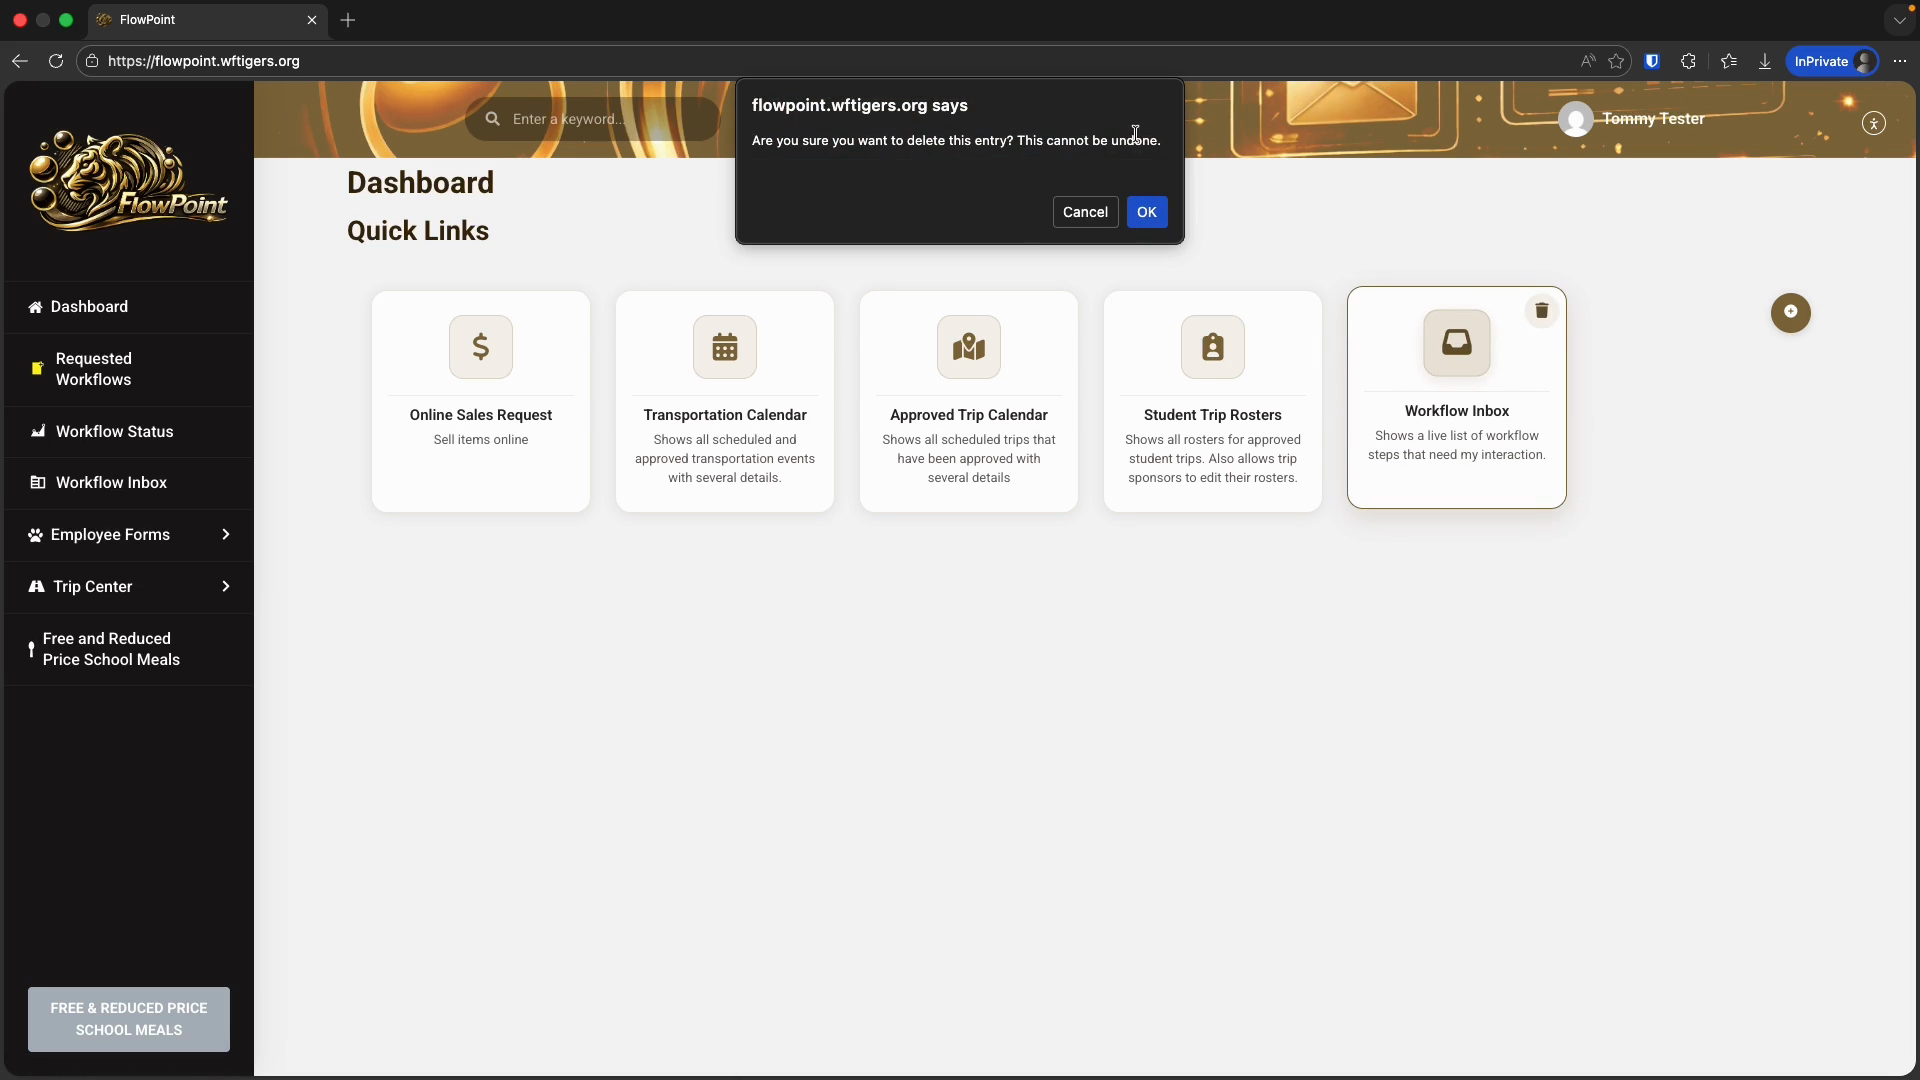Select Free and Reduced Price School Meals menu
This screenshot has width=1920, height=1080.
tap(111, 649)
